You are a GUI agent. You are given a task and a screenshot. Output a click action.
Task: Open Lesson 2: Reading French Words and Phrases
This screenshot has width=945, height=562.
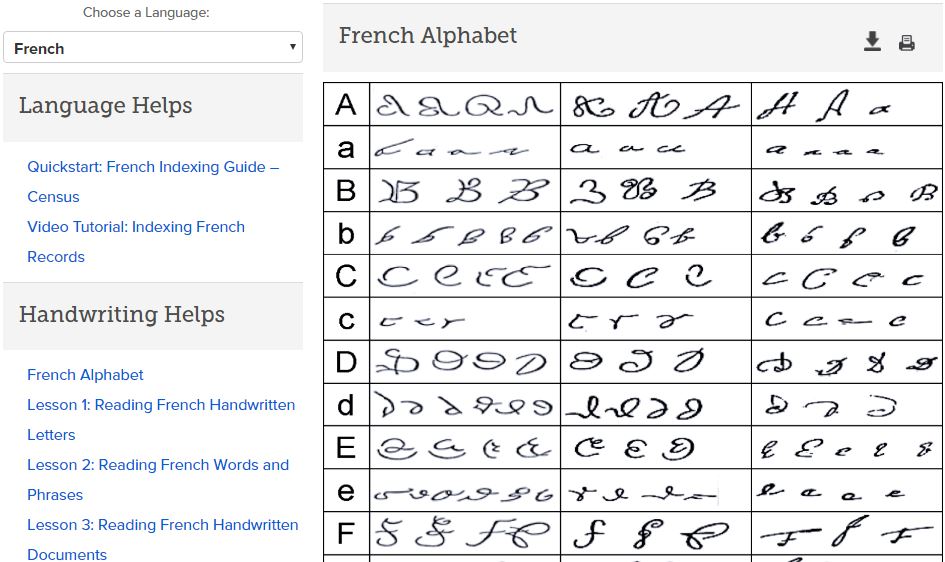click(158, 479)
